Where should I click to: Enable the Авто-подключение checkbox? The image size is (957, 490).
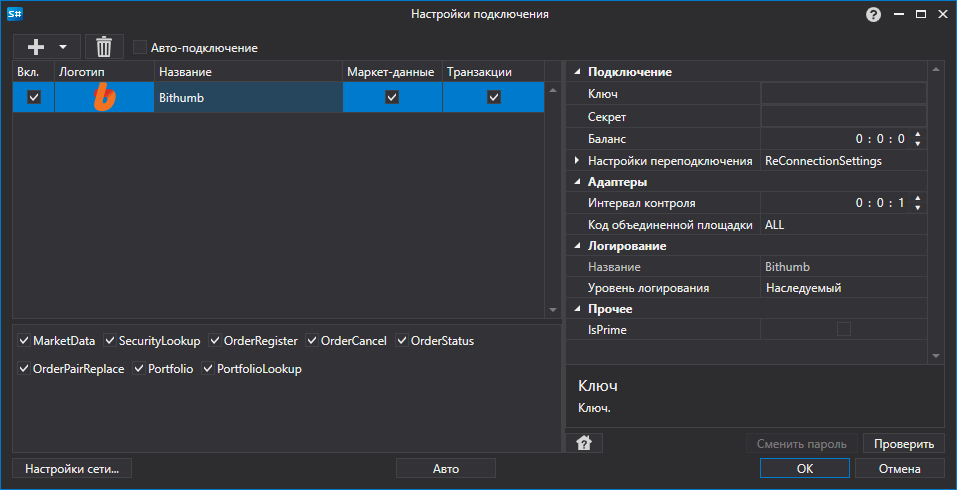click(x=140, y=47)
